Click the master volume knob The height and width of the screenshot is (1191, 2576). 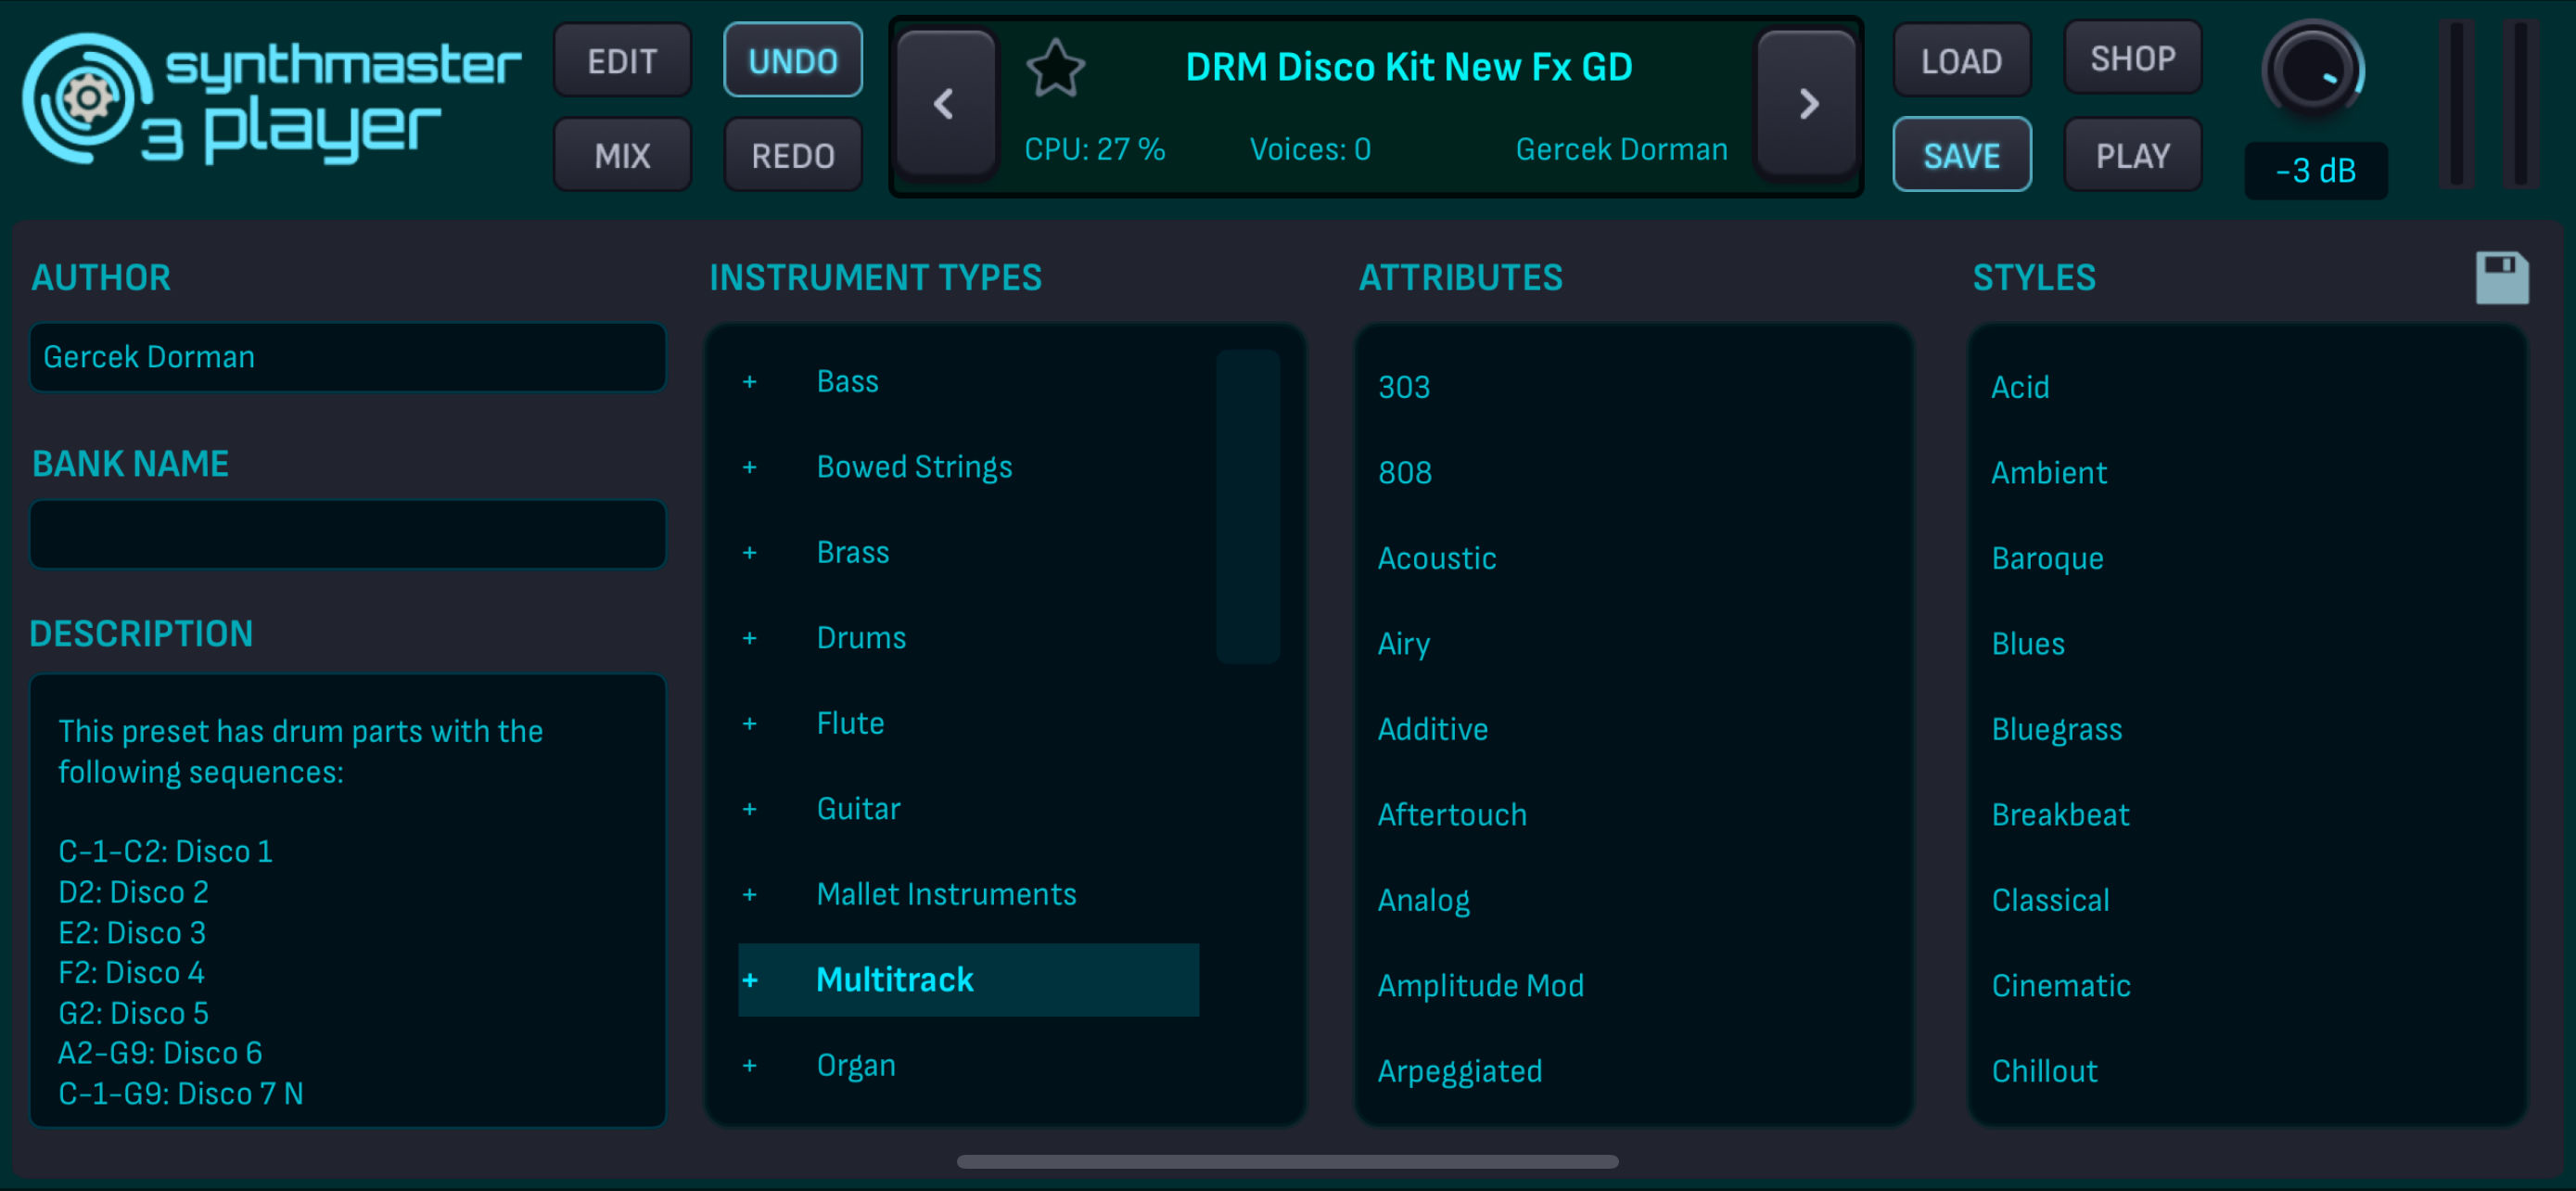2312,71
